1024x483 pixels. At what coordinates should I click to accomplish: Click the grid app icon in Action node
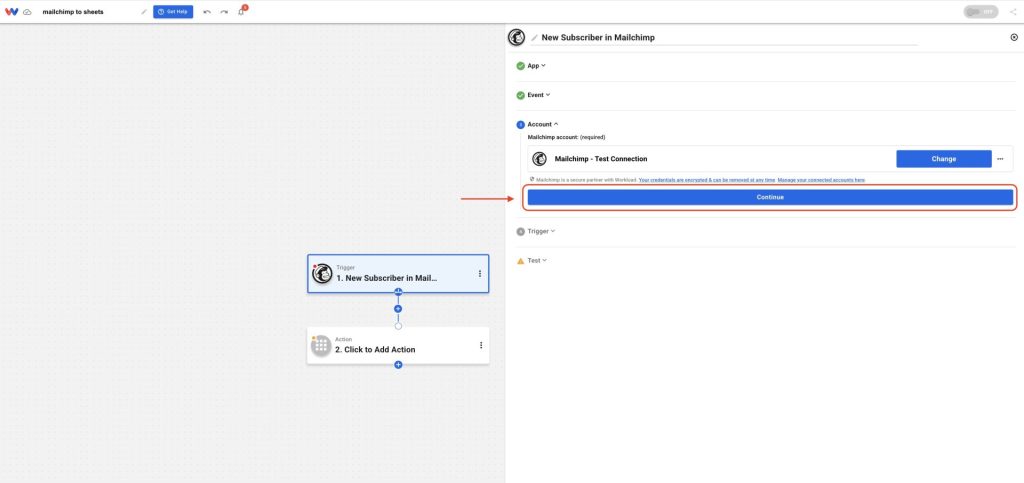[x=321, y=346]
